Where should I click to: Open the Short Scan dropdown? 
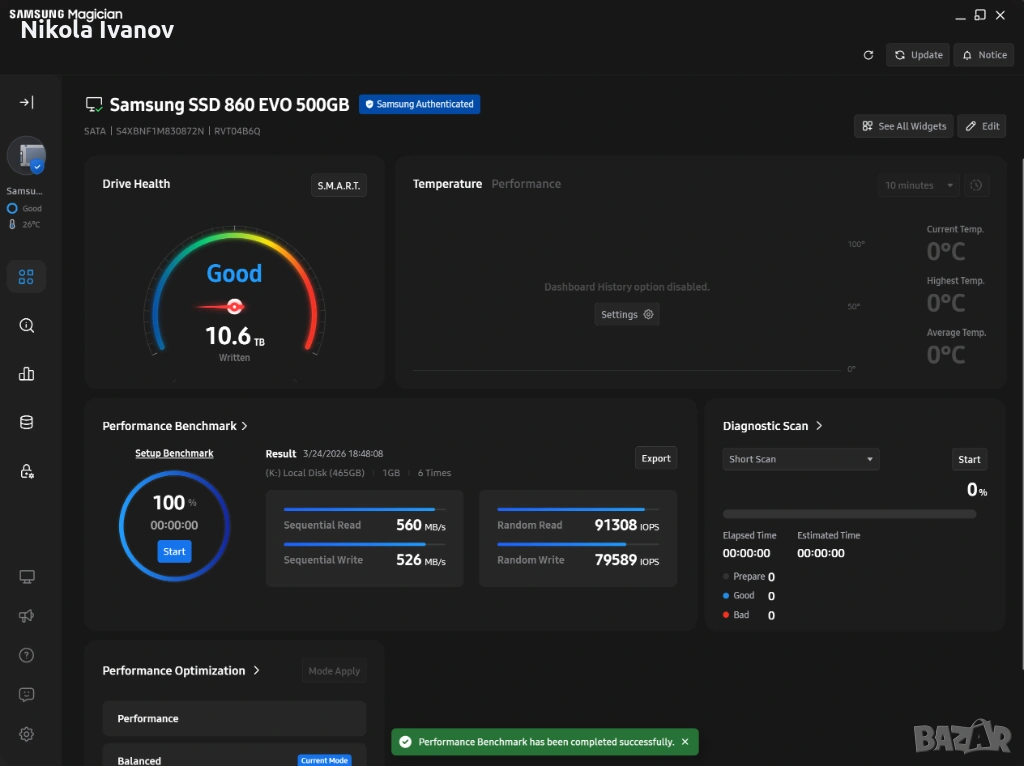tap(800, 459)
